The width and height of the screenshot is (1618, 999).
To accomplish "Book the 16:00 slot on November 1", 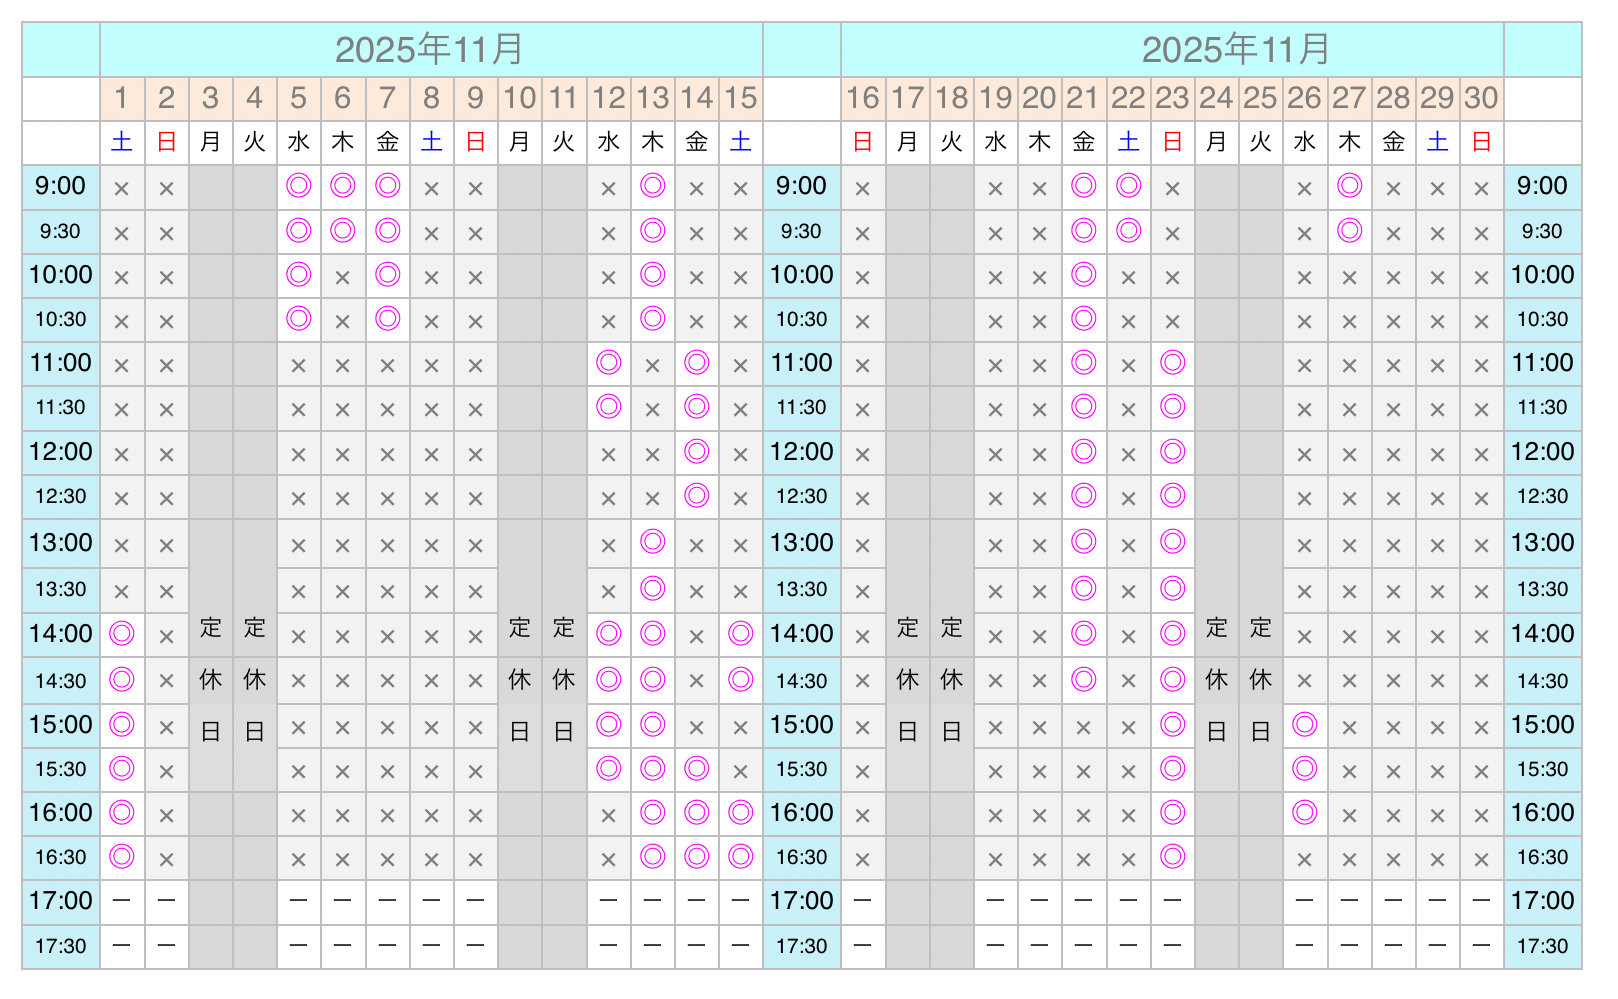I will (x=121, y=813).
